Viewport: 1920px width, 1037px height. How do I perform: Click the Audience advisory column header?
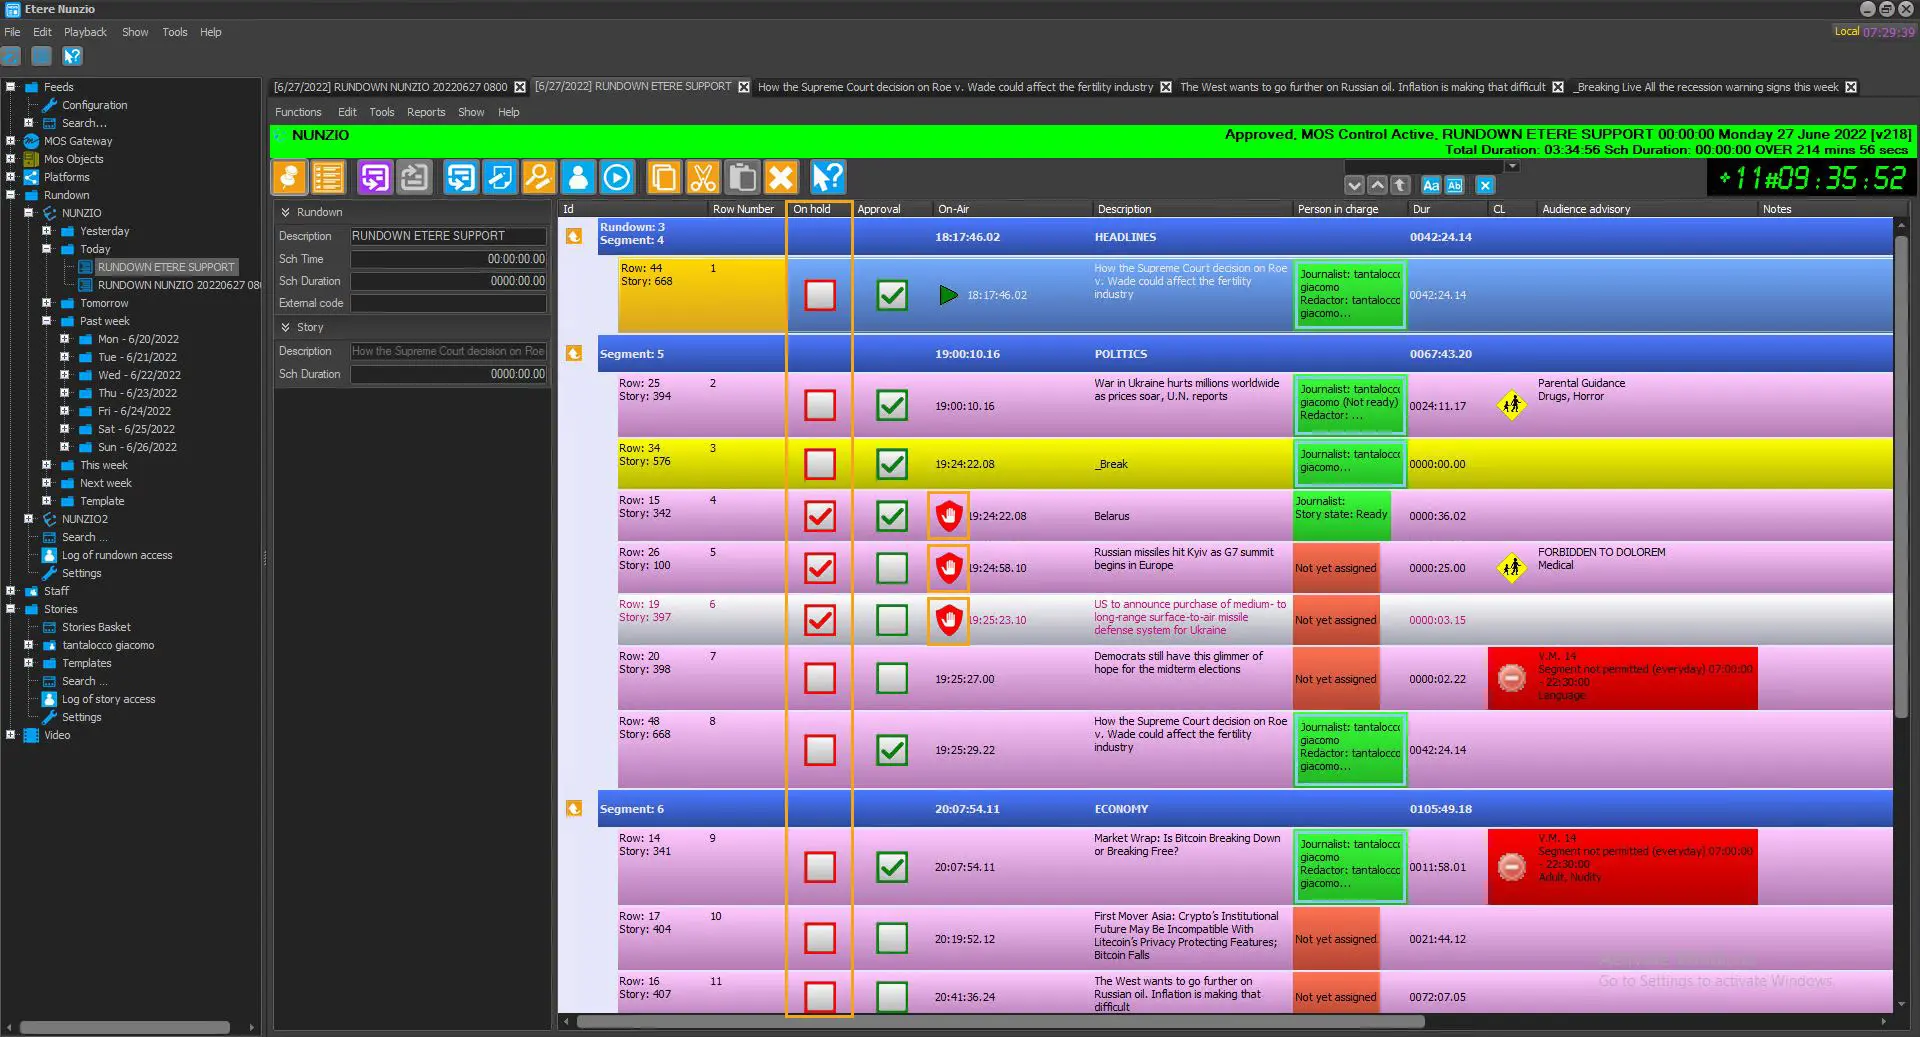pyautogui.click(x=1585, y=209)
